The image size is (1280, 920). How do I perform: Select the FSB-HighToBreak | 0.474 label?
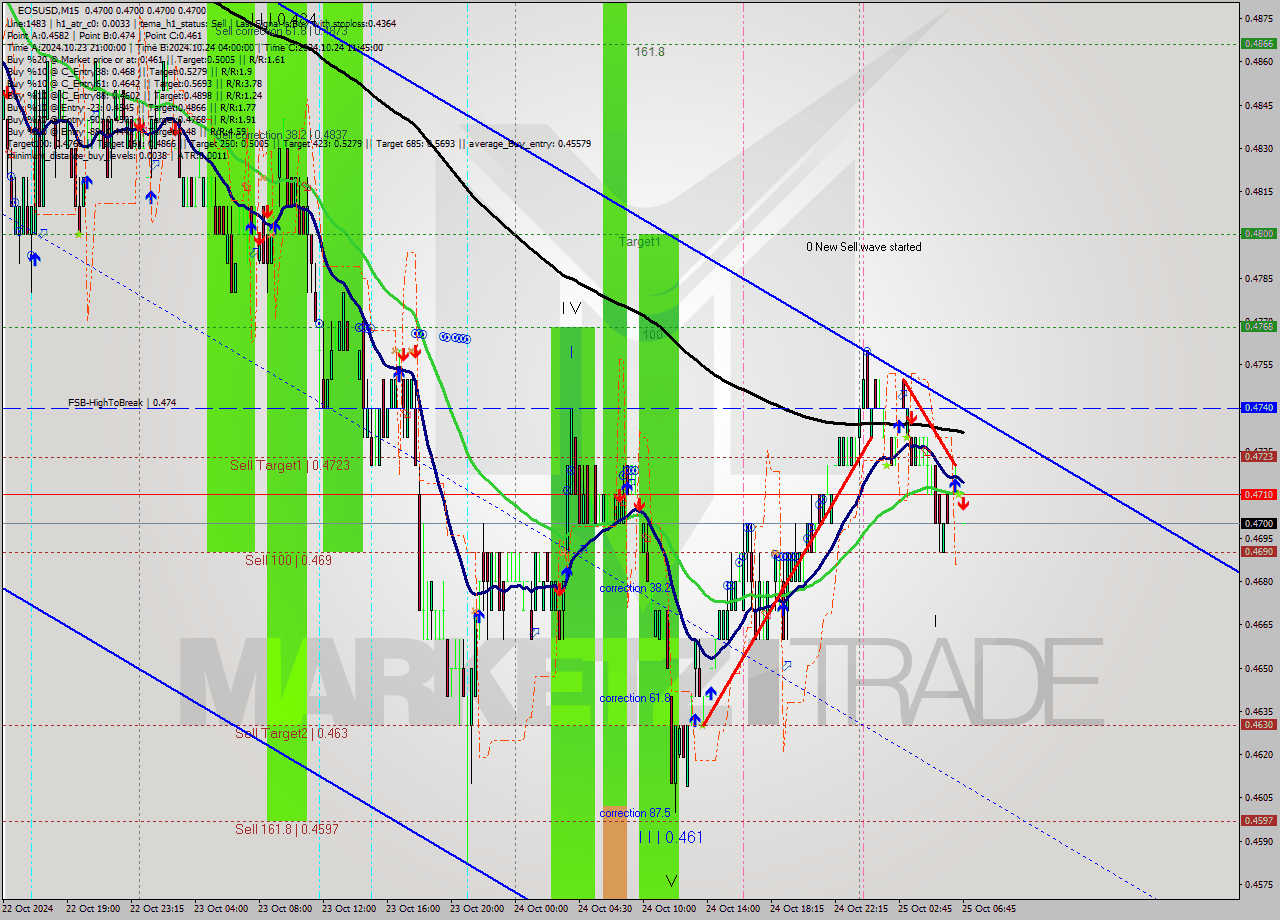pyautogui.click(x=122, y=402)
